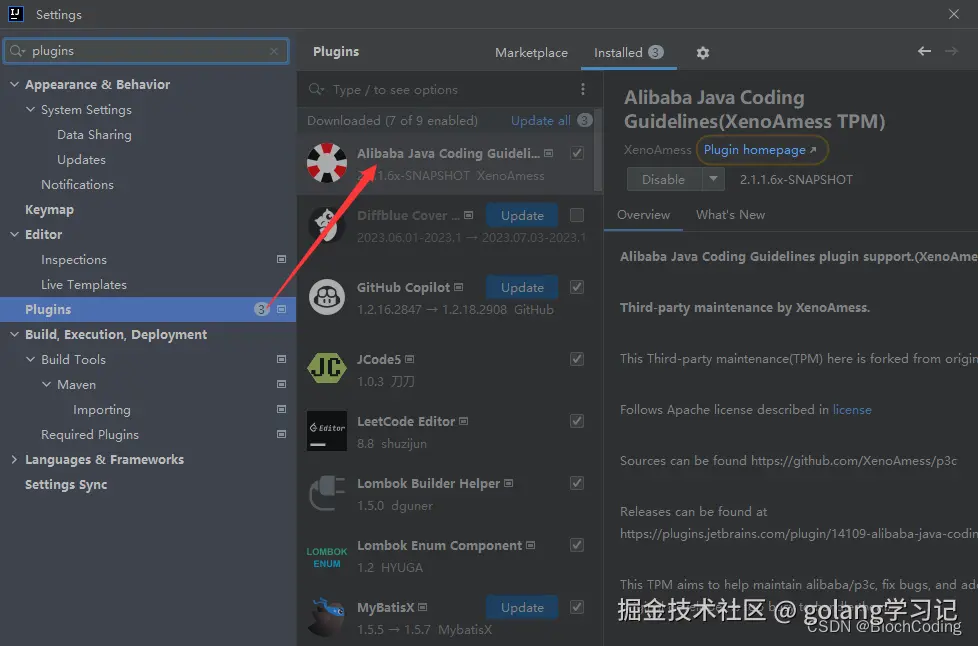Select Notifications in settings tree
This screenshot has height=646, width=978.
(77, 185)
